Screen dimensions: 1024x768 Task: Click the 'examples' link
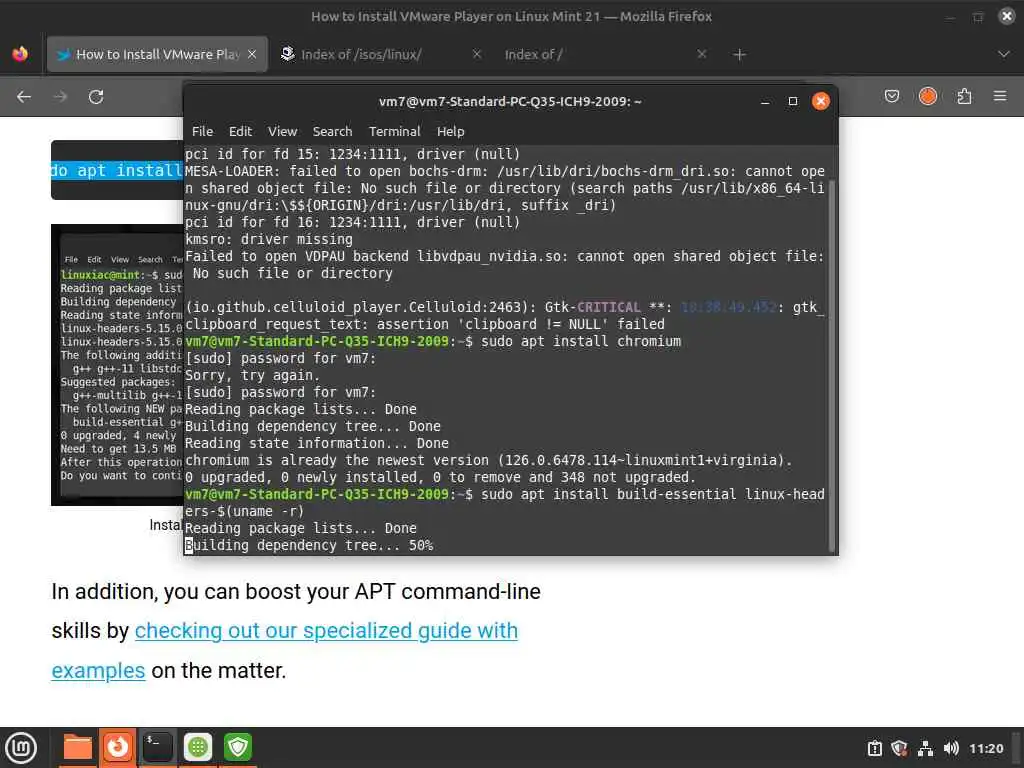click(x=98, y=671)
